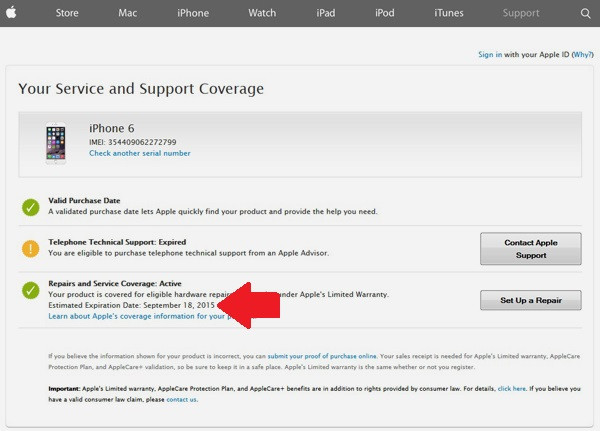This screenshot has height=431, width=600.
Task: Select iPod in the navigation bar
Action: (385, 13)
